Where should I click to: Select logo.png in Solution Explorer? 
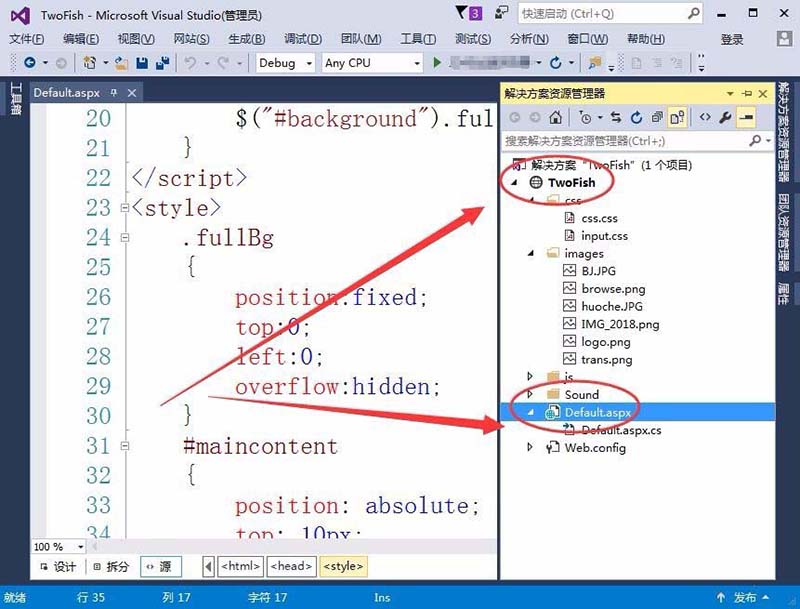coord(606,342)
